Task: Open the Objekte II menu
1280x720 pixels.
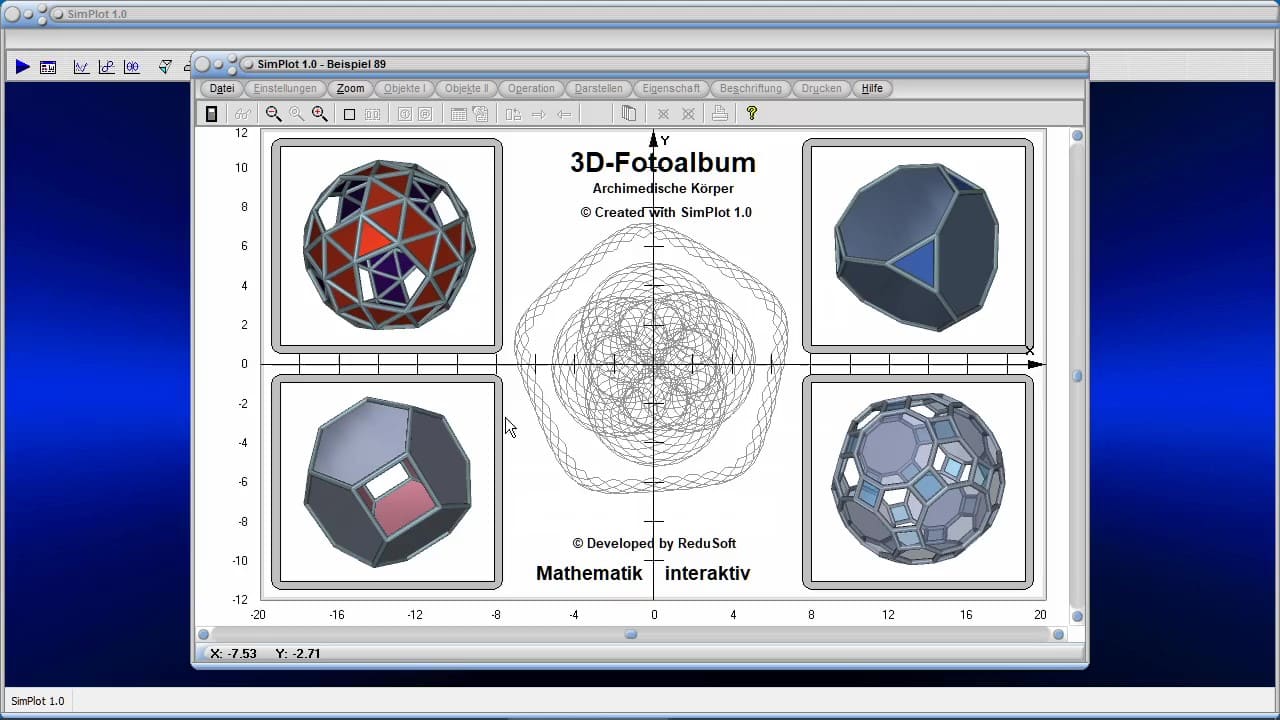Action: 466,89
